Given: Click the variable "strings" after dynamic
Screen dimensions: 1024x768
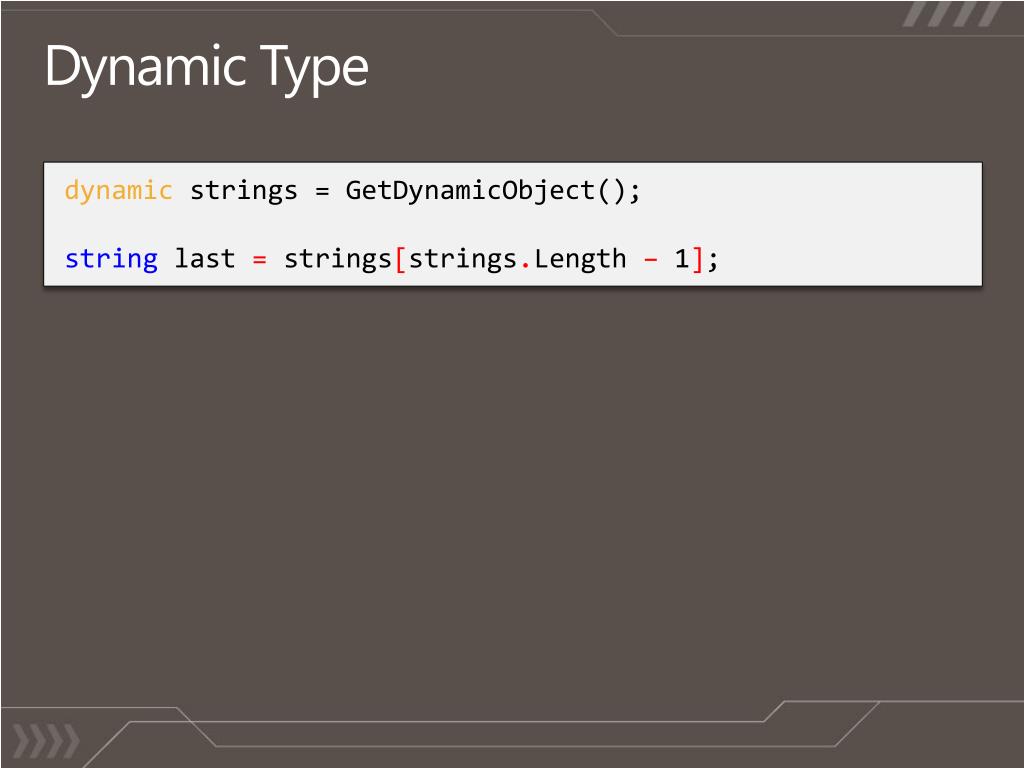Looking at the screenshot, I should [x=244, y=191].
